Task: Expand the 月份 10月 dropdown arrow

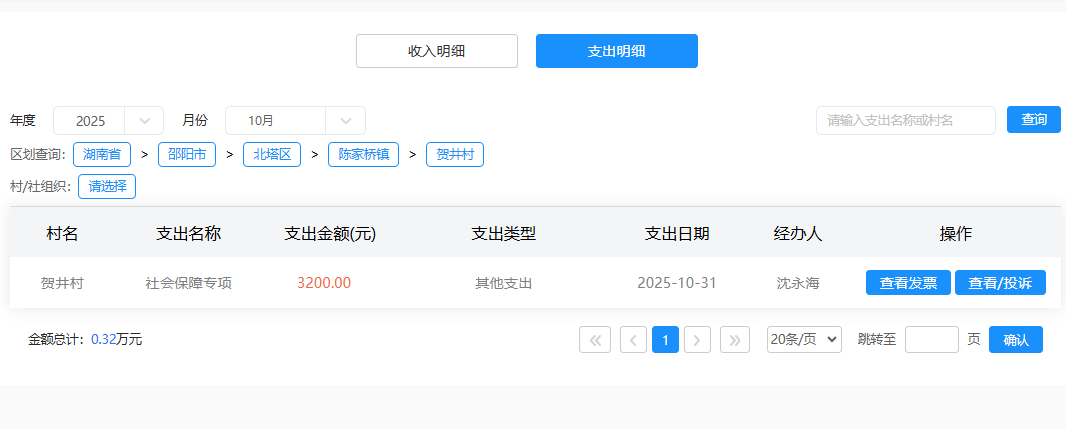Action: pyautogui.click(x=346, y=121)
